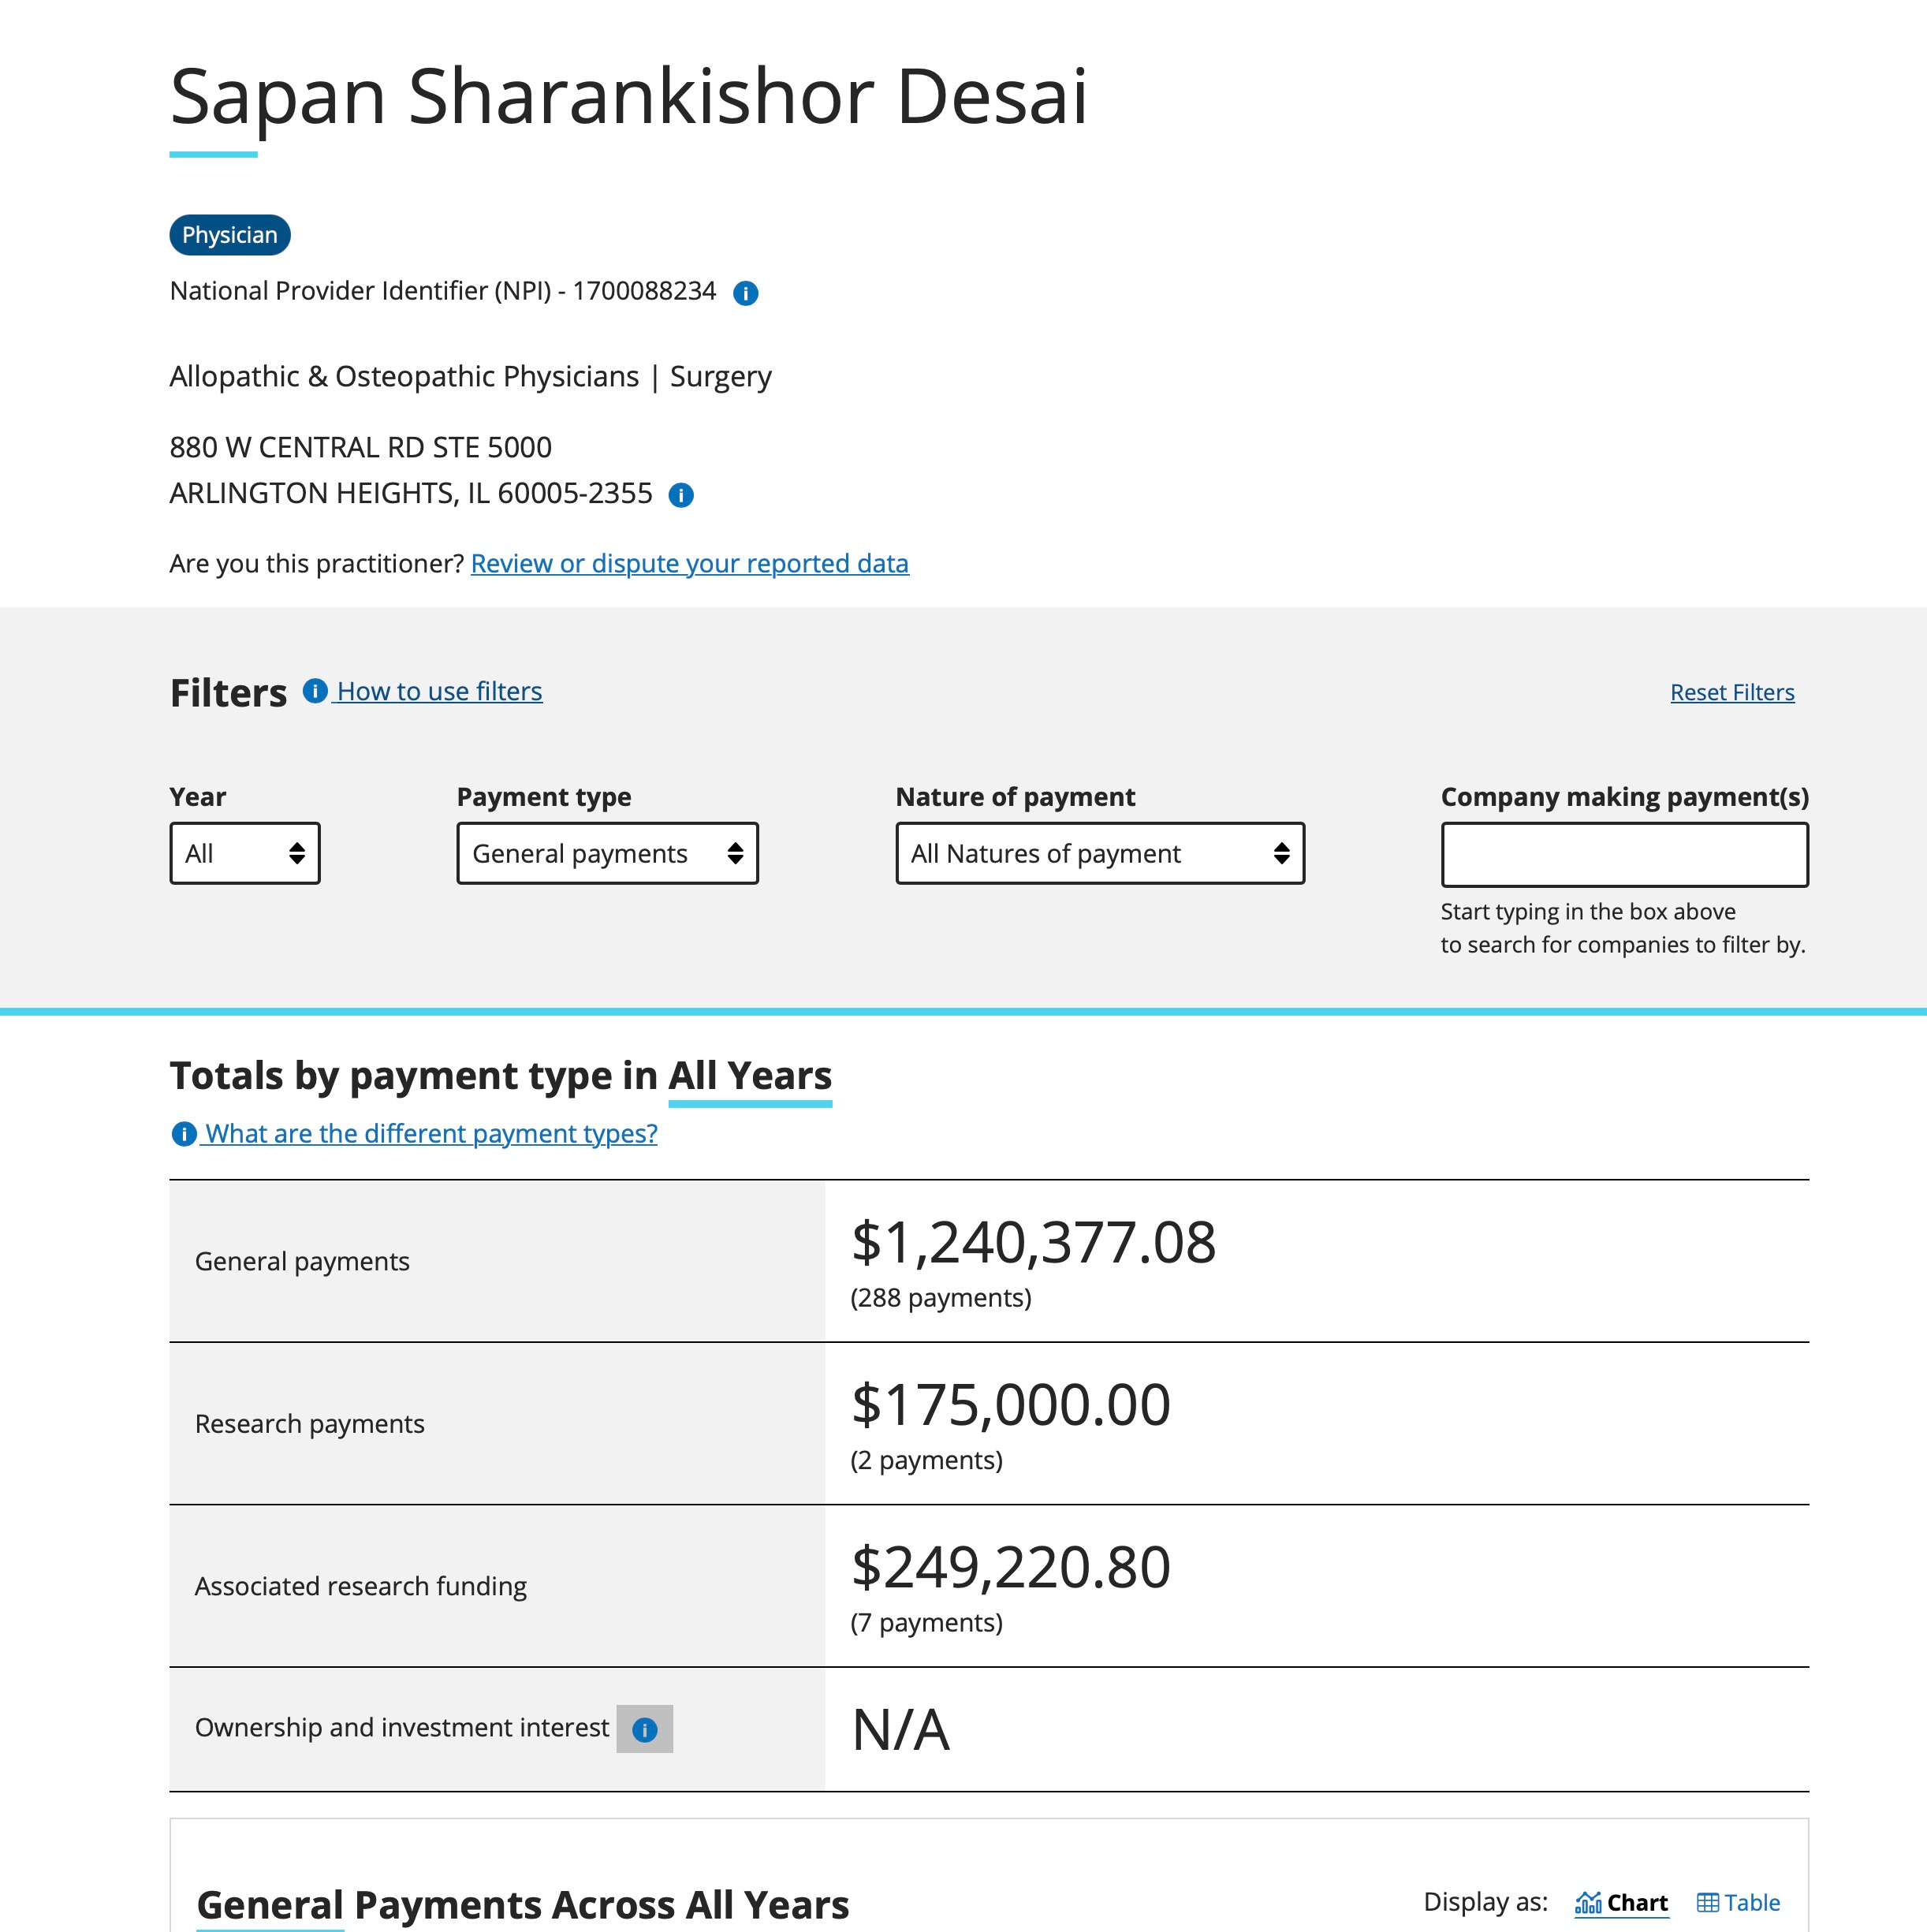Click info icon before payment types link
This screenshot has width=1927, height=1932.
[x=184, y=1134]
